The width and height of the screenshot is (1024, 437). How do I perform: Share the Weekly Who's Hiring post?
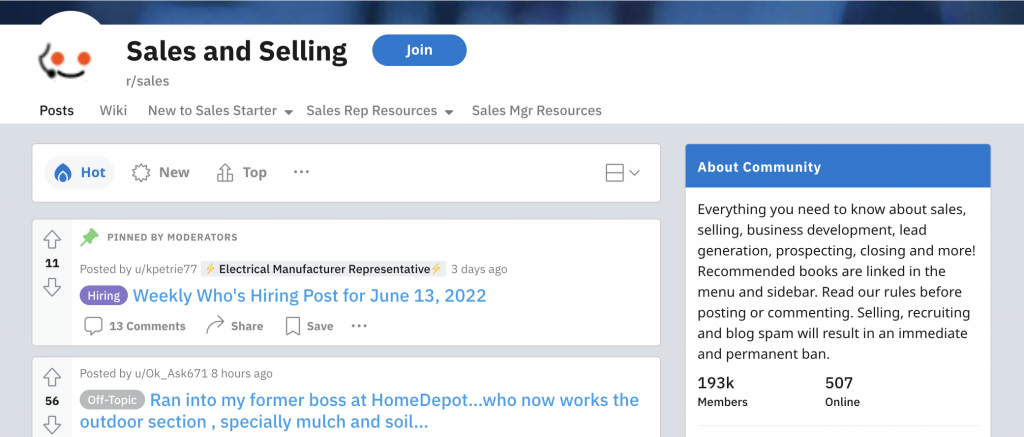(234, 326)
